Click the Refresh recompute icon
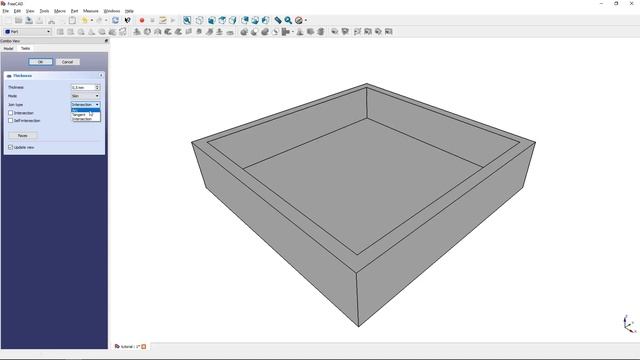This screenshot has width=640, height=360. coord(116,20)
